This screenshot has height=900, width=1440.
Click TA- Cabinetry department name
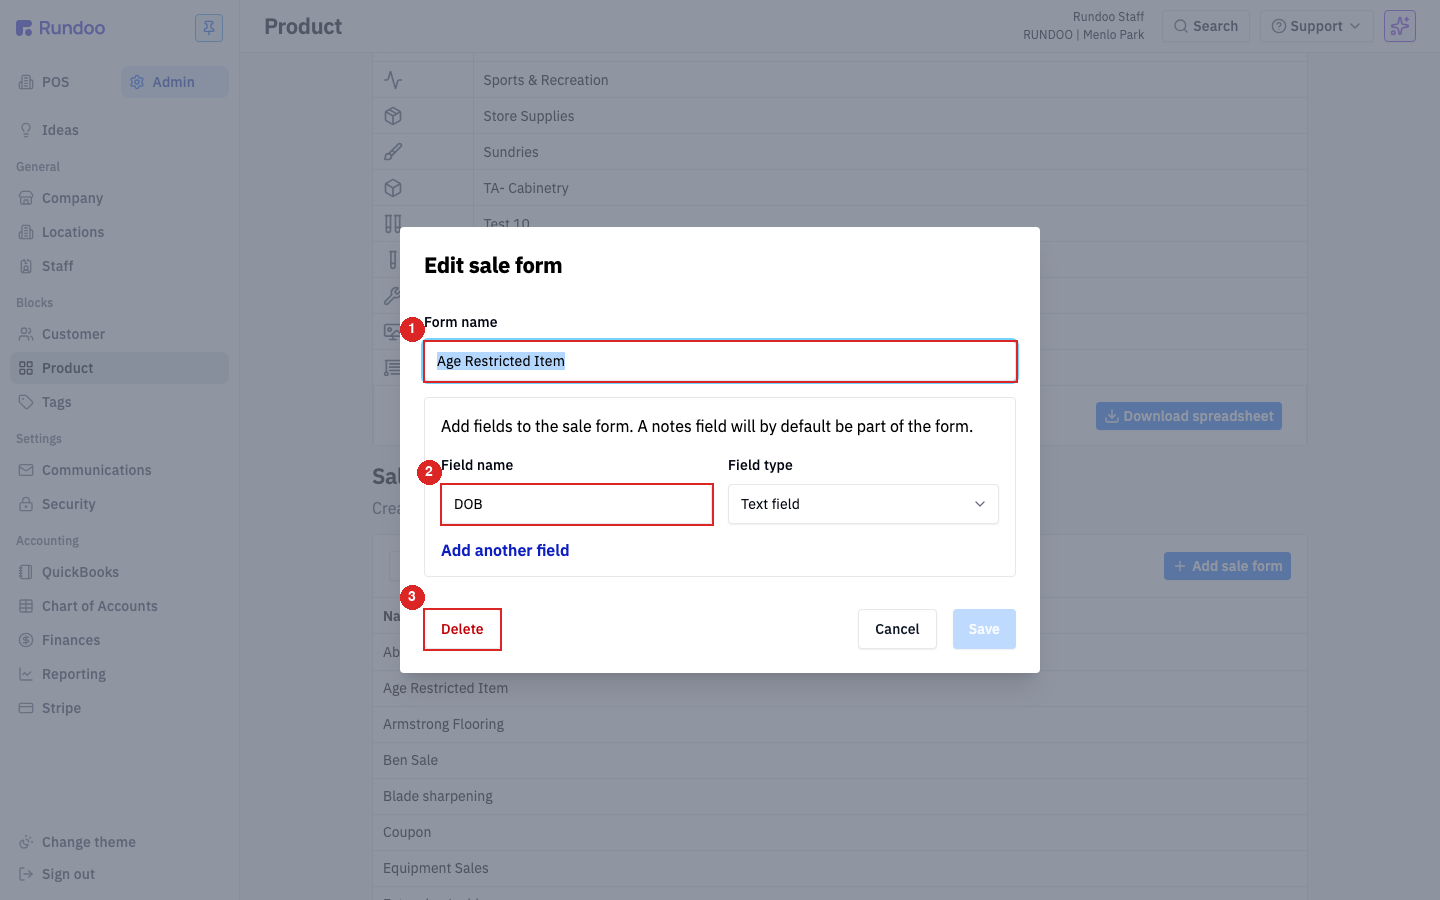click(526, 188)
